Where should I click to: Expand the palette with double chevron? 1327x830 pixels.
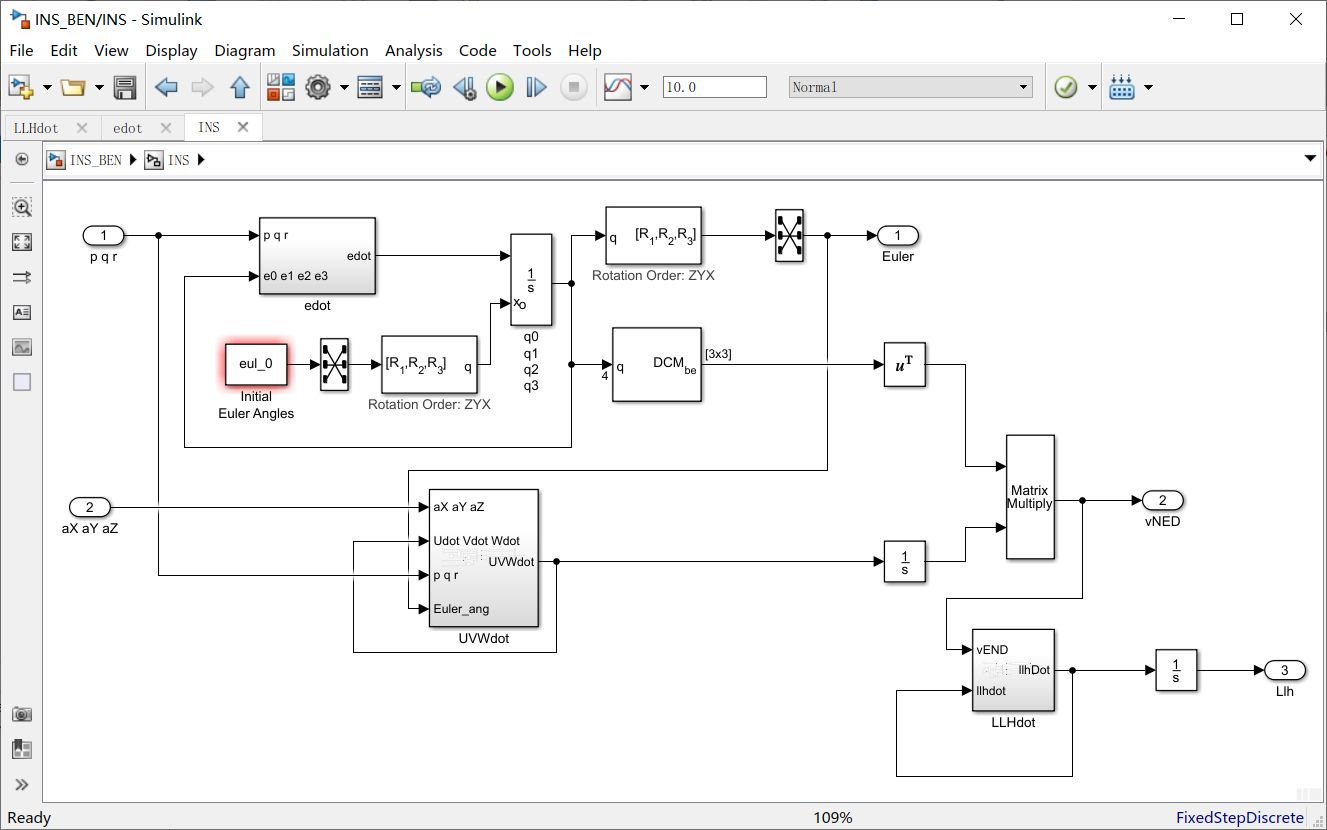tap(22, 784)
